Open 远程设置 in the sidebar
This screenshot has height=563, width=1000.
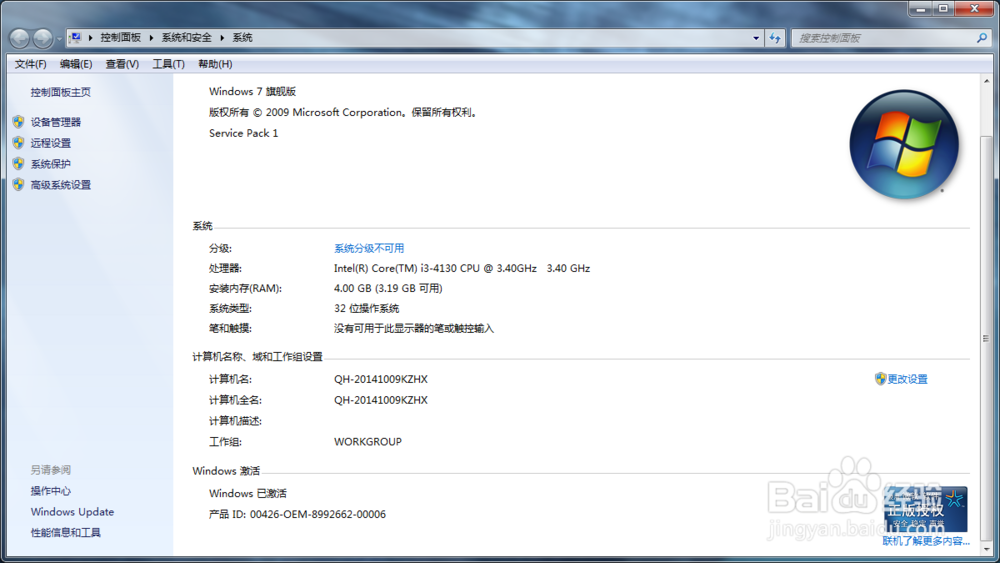click(x=51, y=143)
